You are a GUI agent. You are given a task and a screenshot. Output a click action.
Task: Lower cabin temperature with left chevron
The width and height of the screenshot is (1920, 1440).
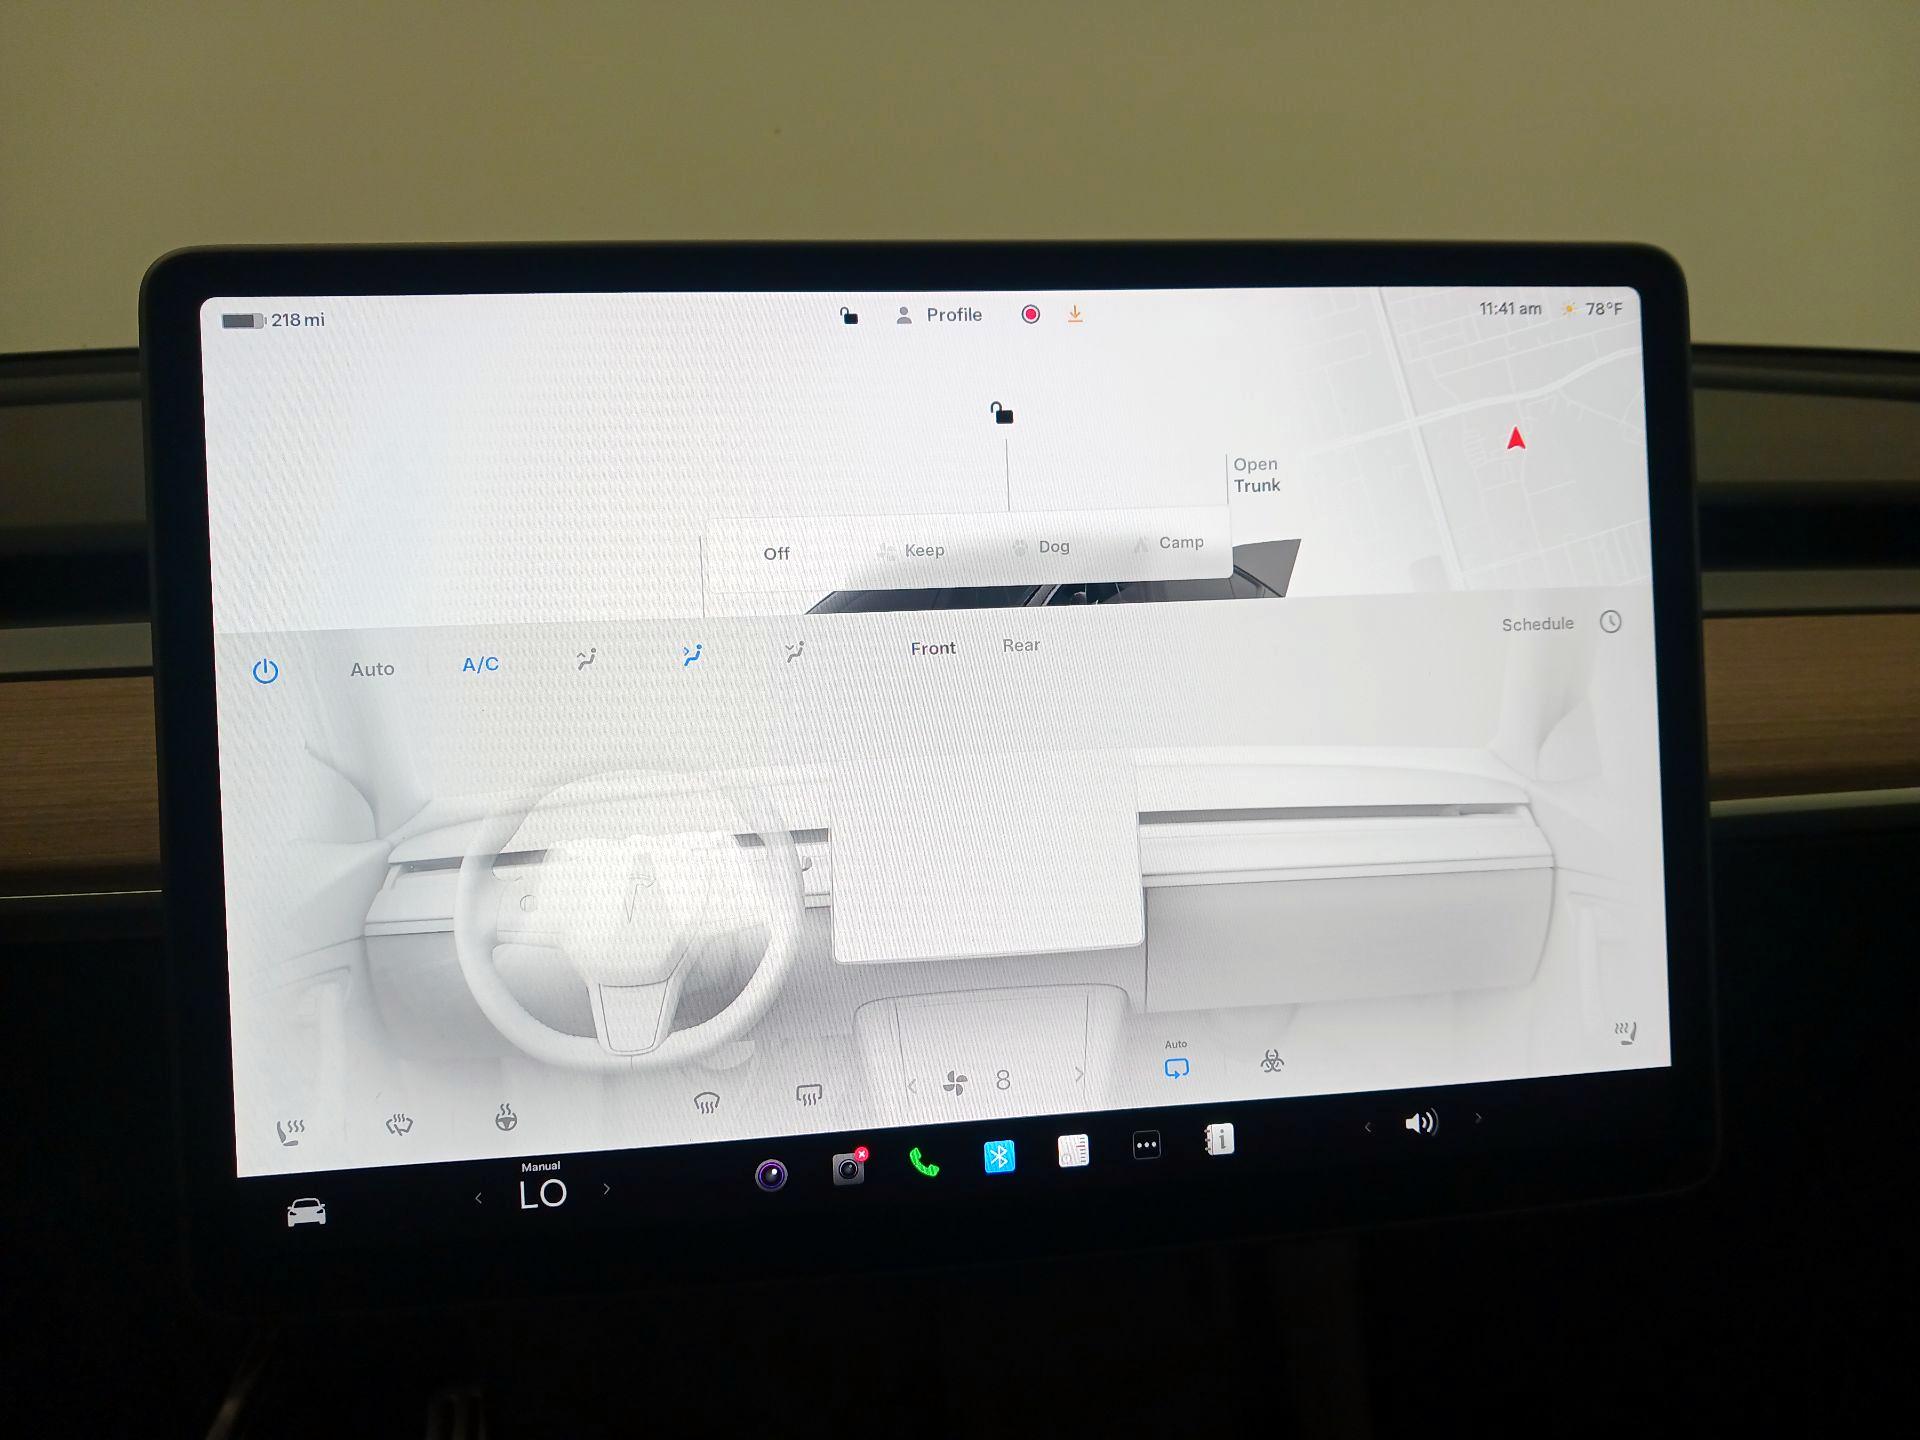[x=478, y=1198]
